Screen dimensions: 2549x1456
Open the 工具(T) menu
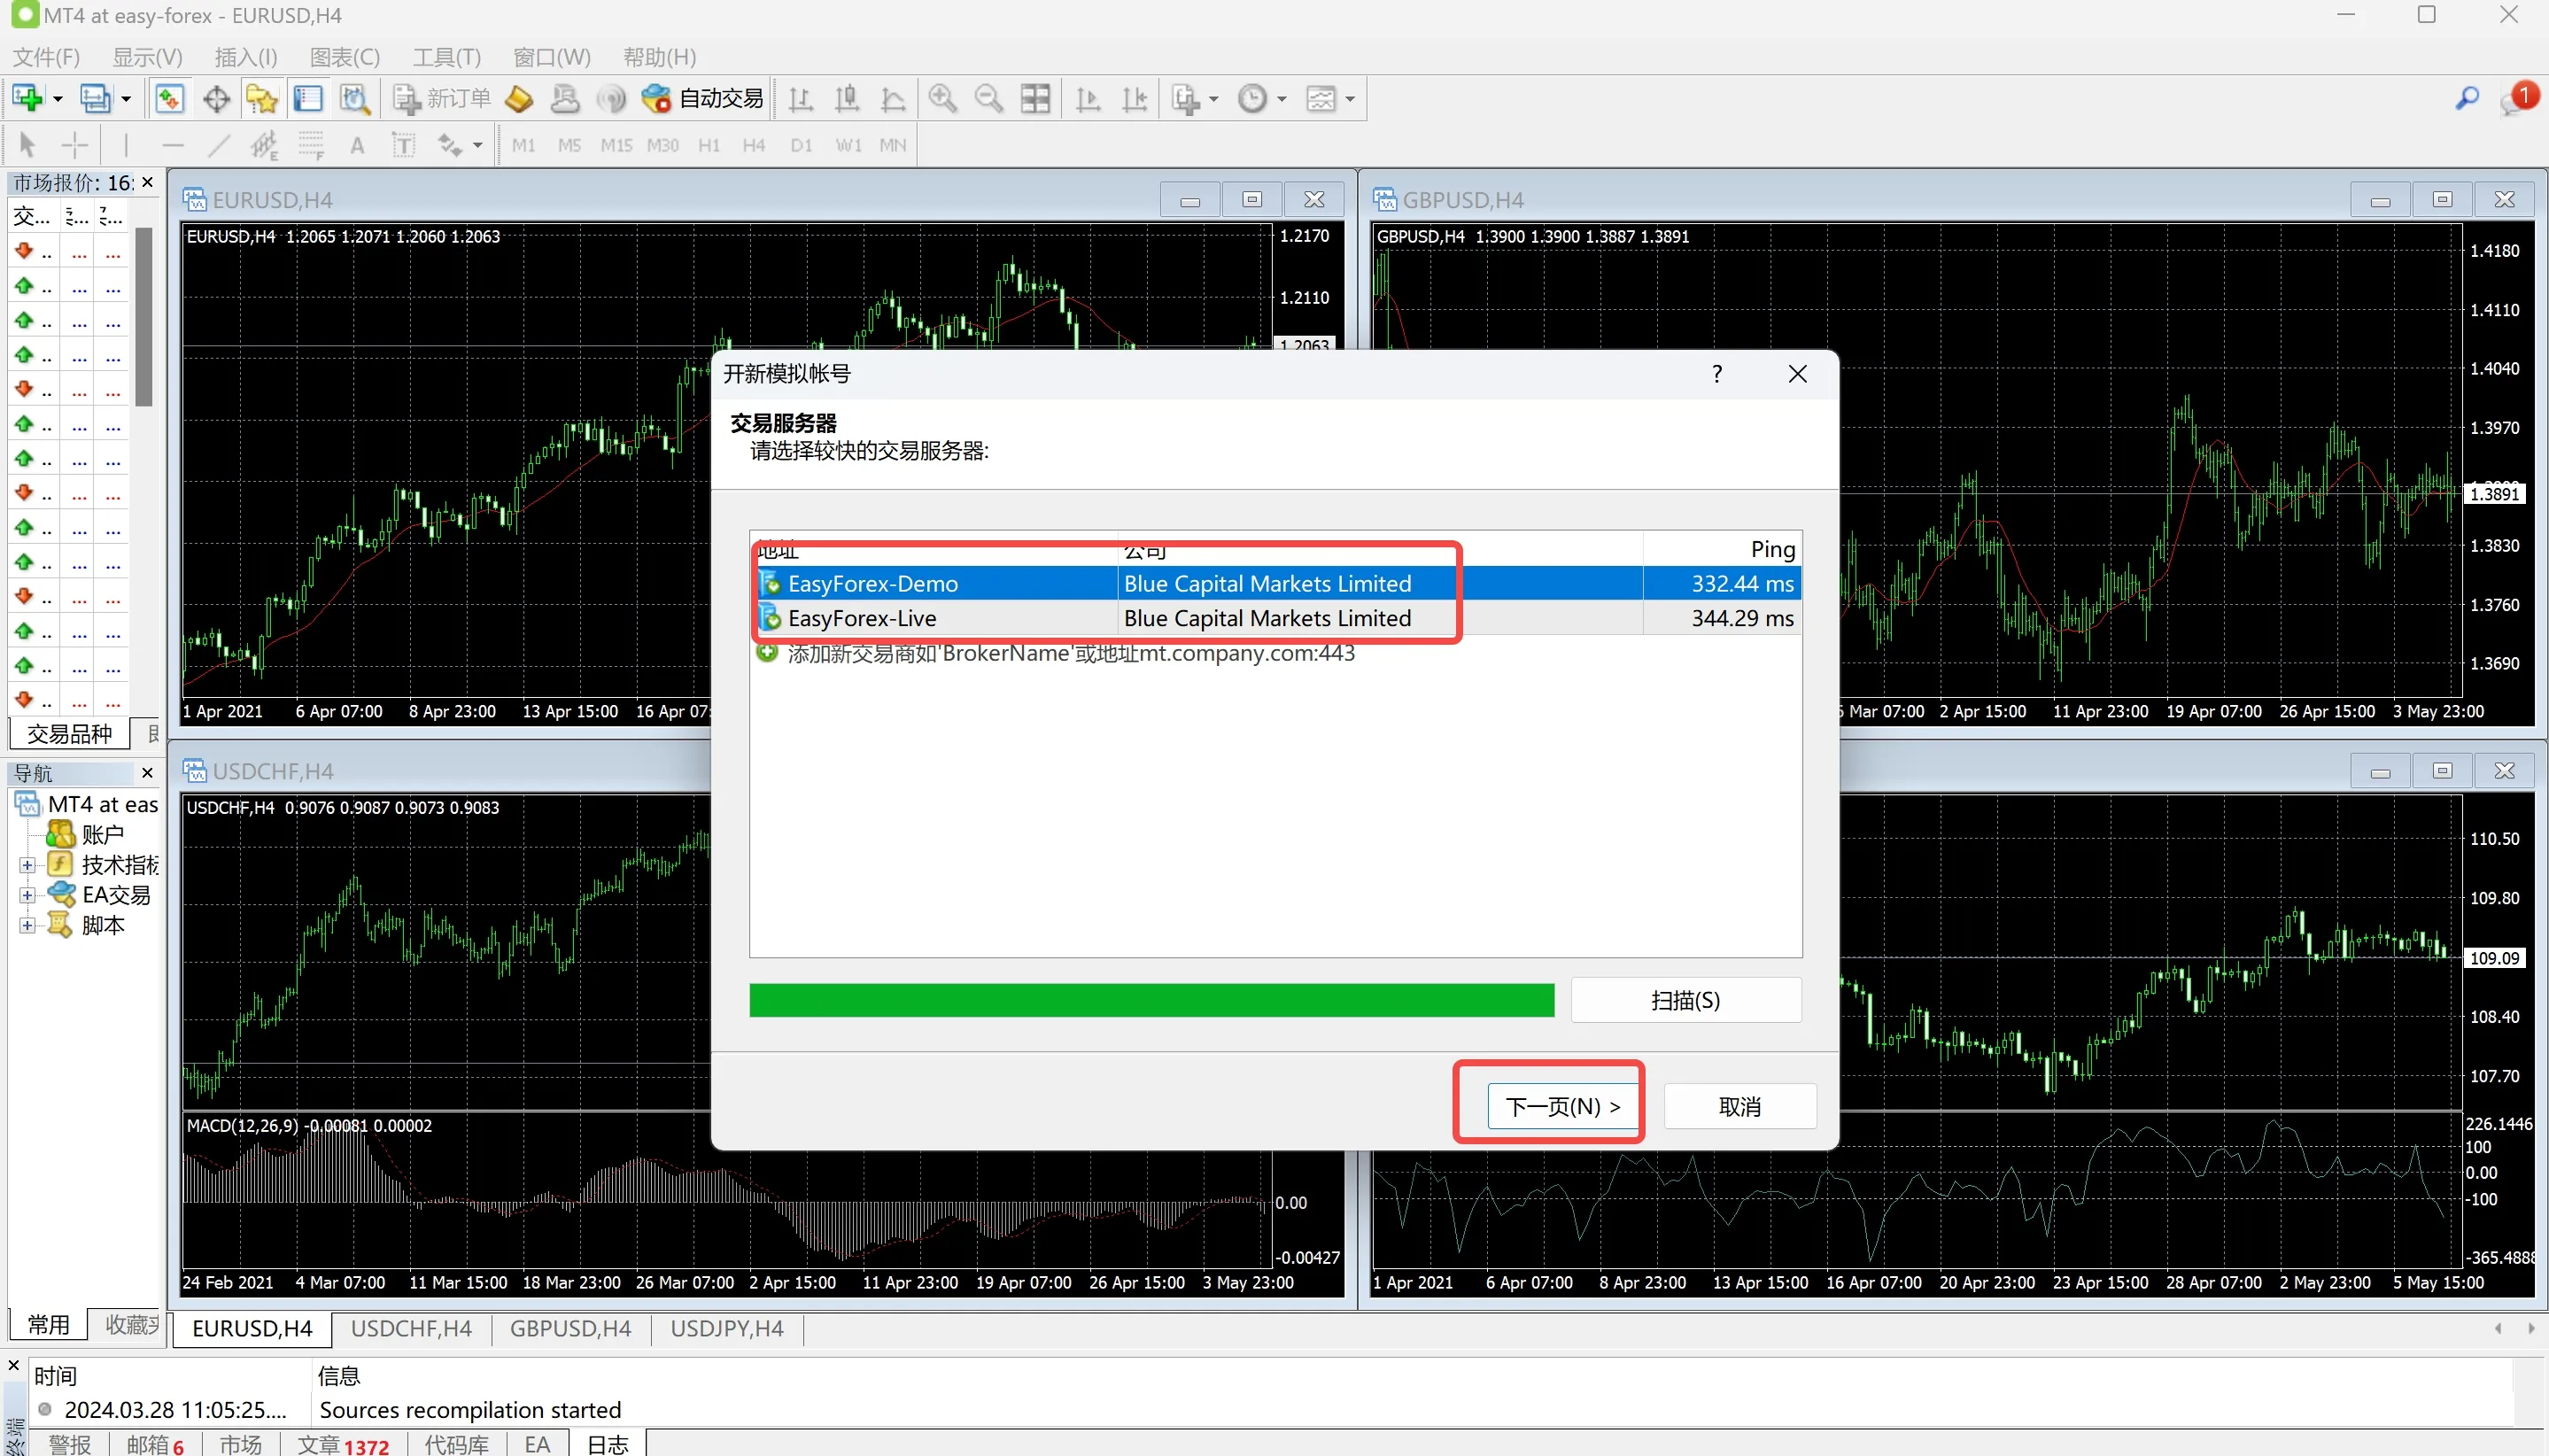[x=447, y=57]
